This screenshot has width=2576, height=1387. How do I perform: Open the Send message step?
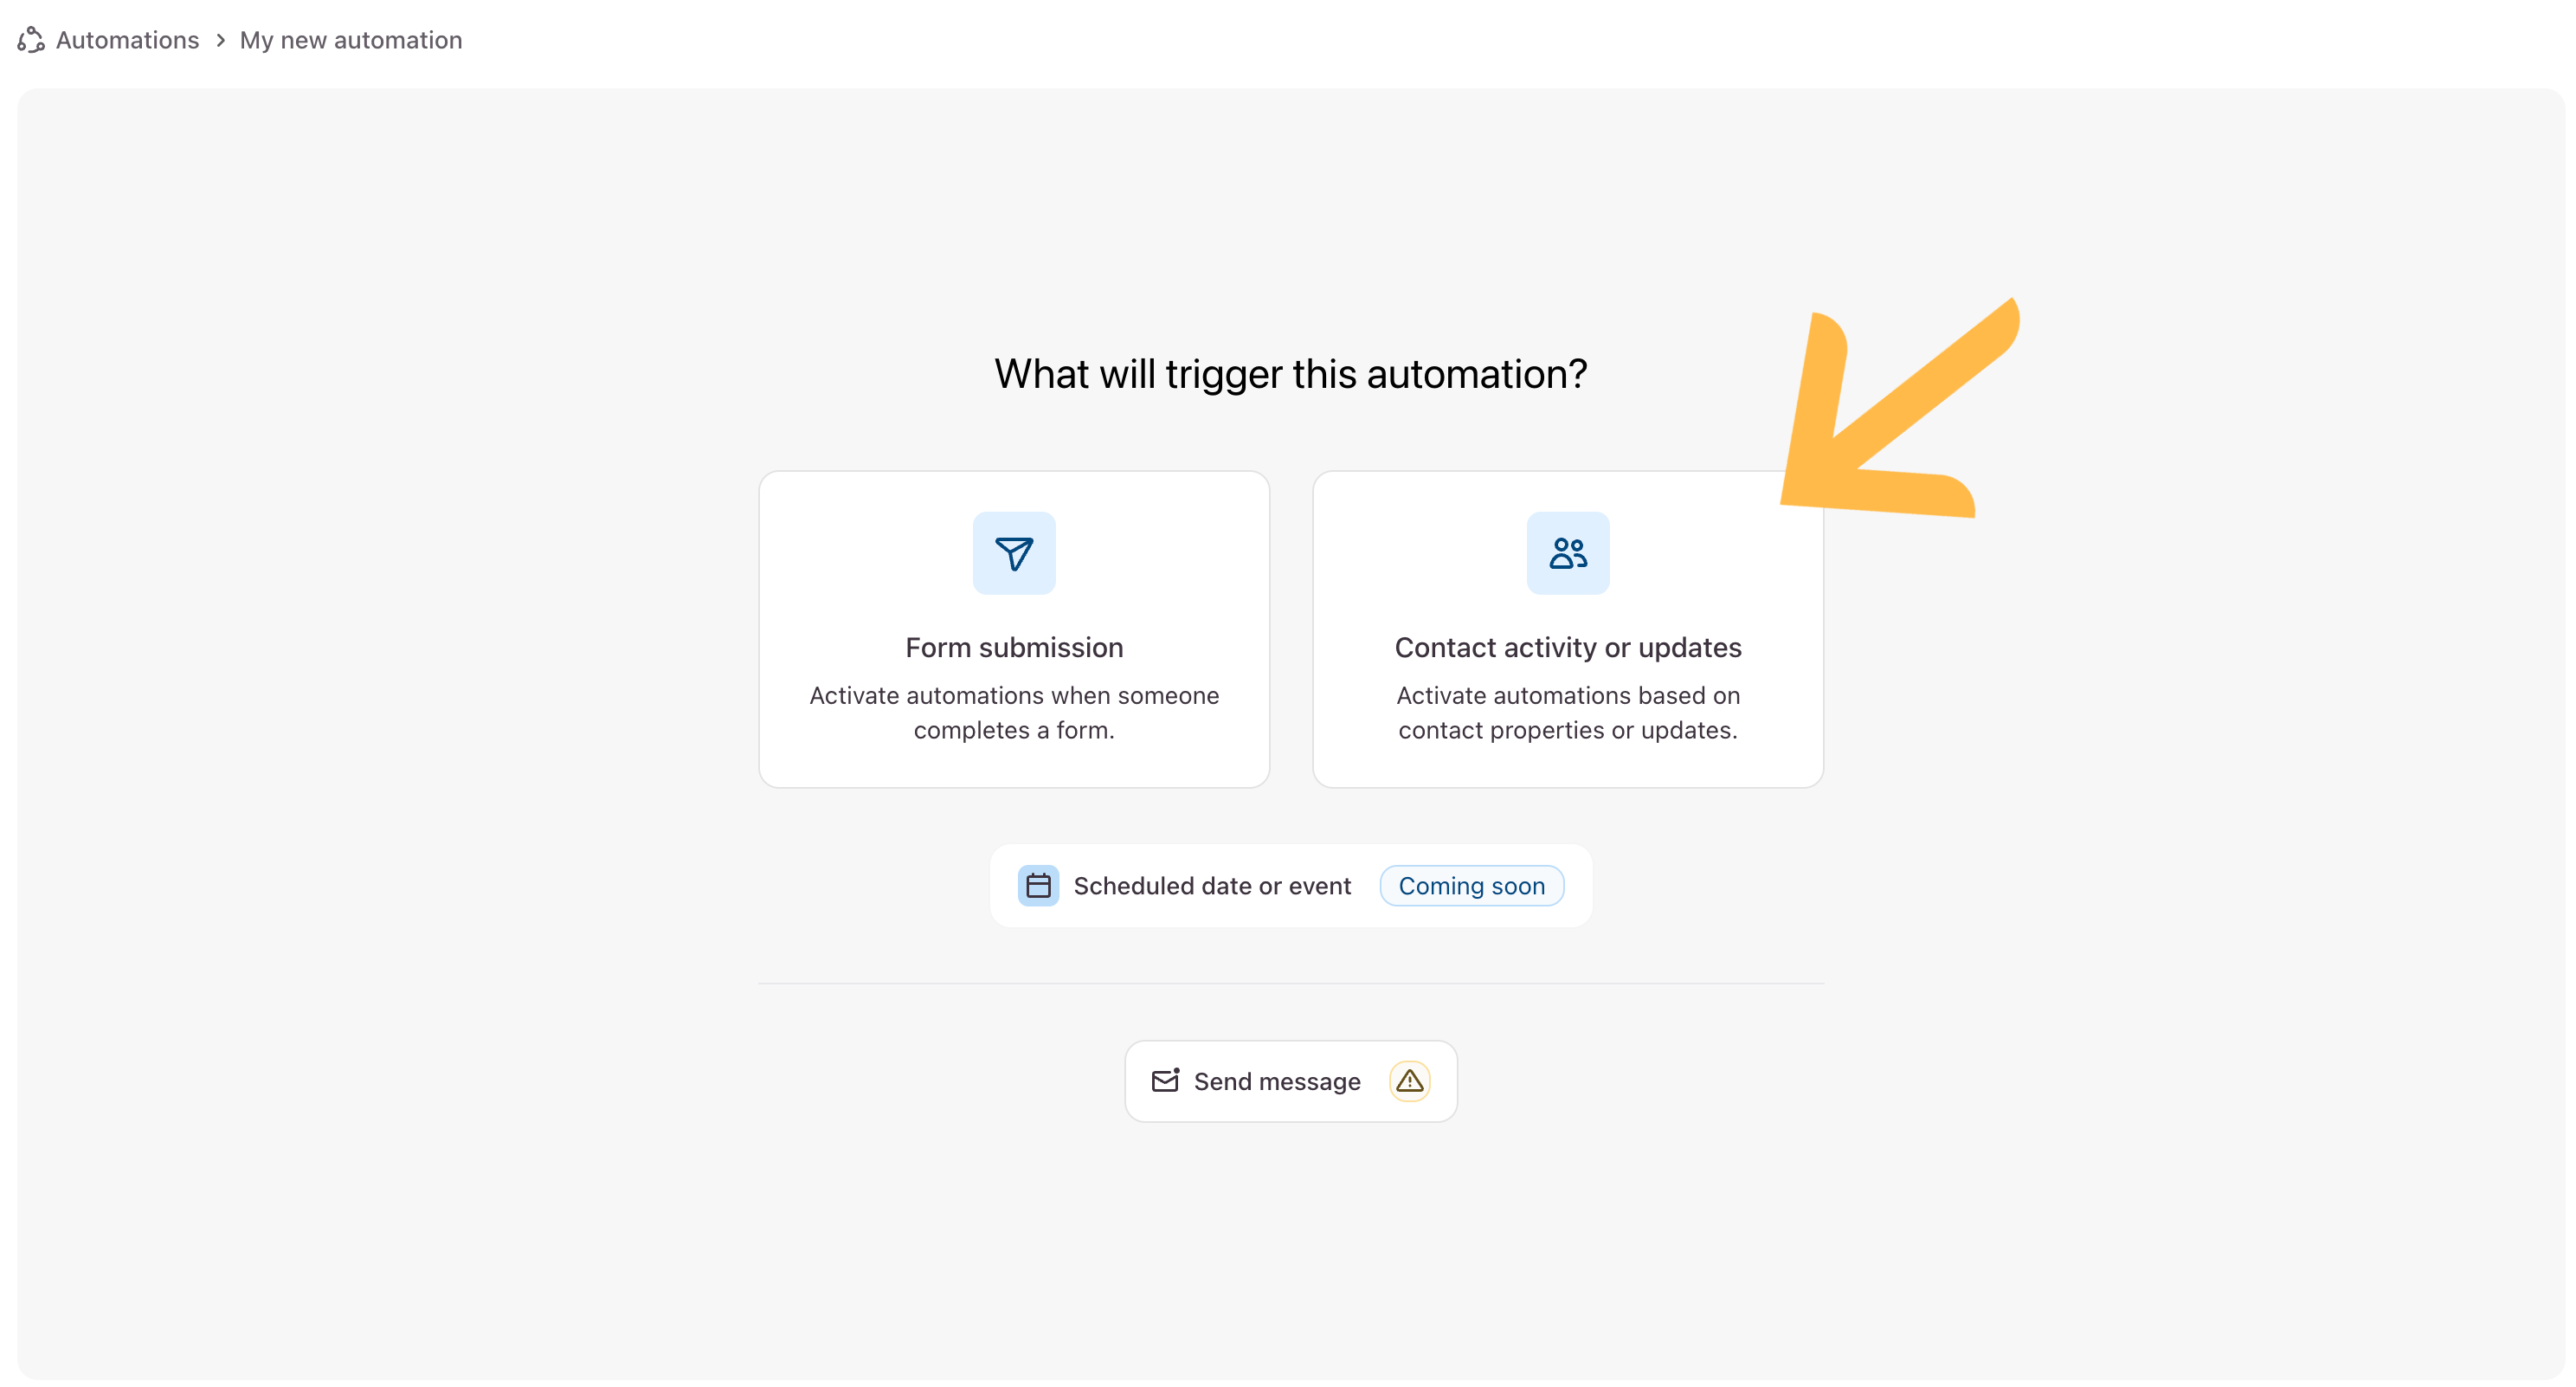[x=1276, y=1081]
